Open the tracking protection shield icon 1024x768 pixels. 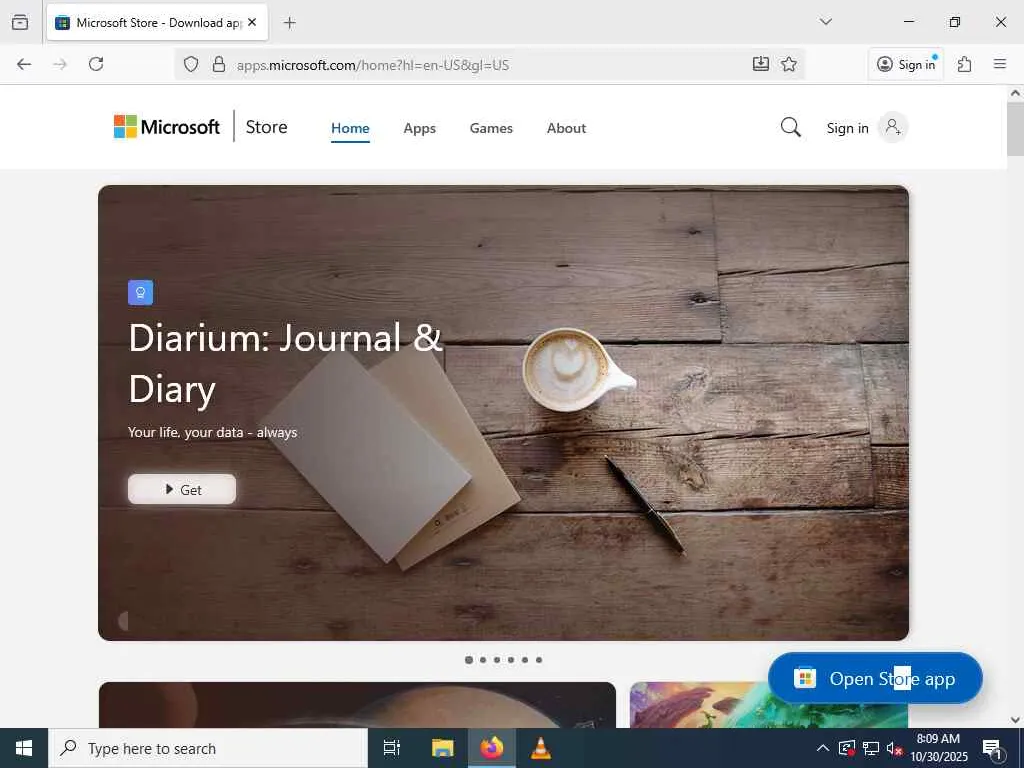(191, 64)
